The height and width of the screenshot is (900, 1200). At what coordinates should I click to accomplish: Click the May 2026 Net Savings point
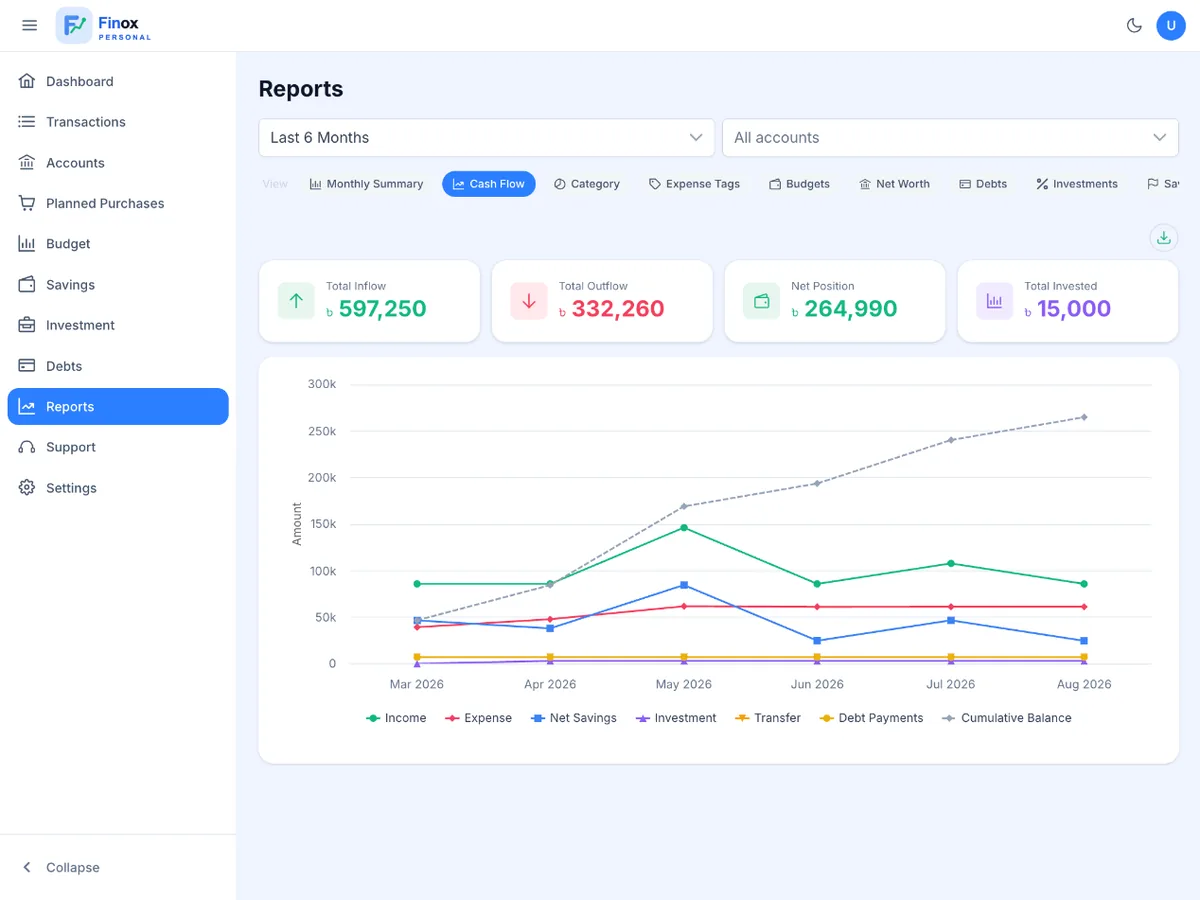684,585
